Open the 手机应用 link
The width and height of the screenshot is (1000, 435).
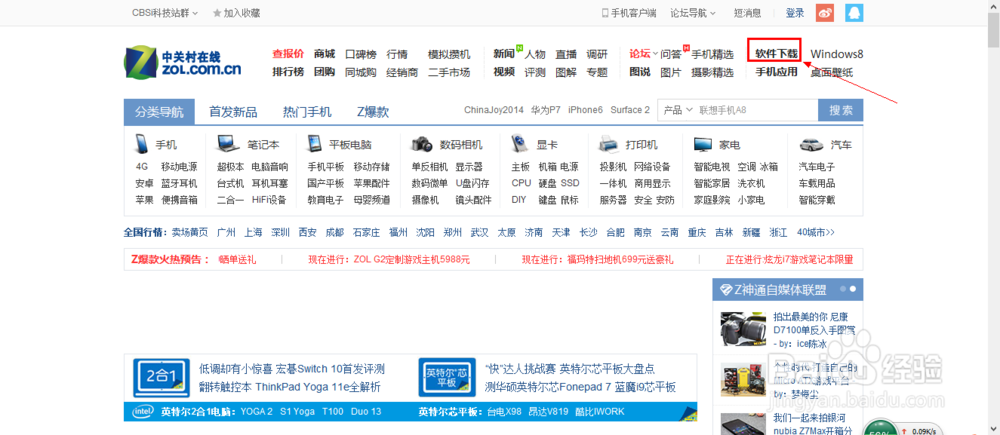[776, 72]
